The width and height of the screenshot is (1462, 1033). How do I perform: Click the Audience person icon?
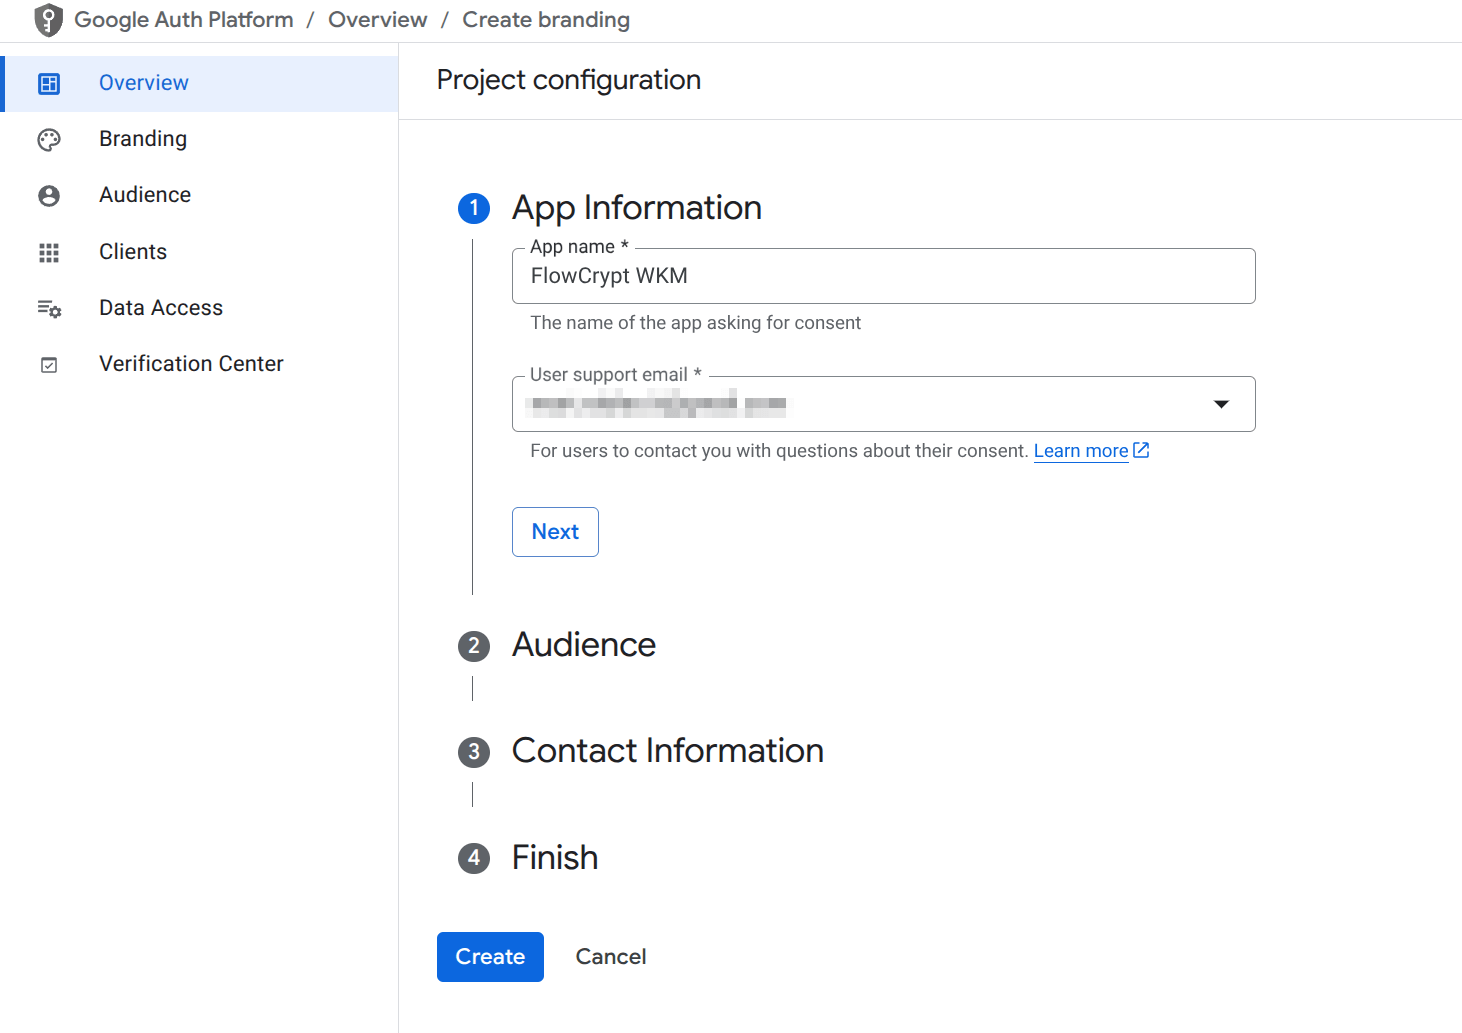(x=49, y=196)
